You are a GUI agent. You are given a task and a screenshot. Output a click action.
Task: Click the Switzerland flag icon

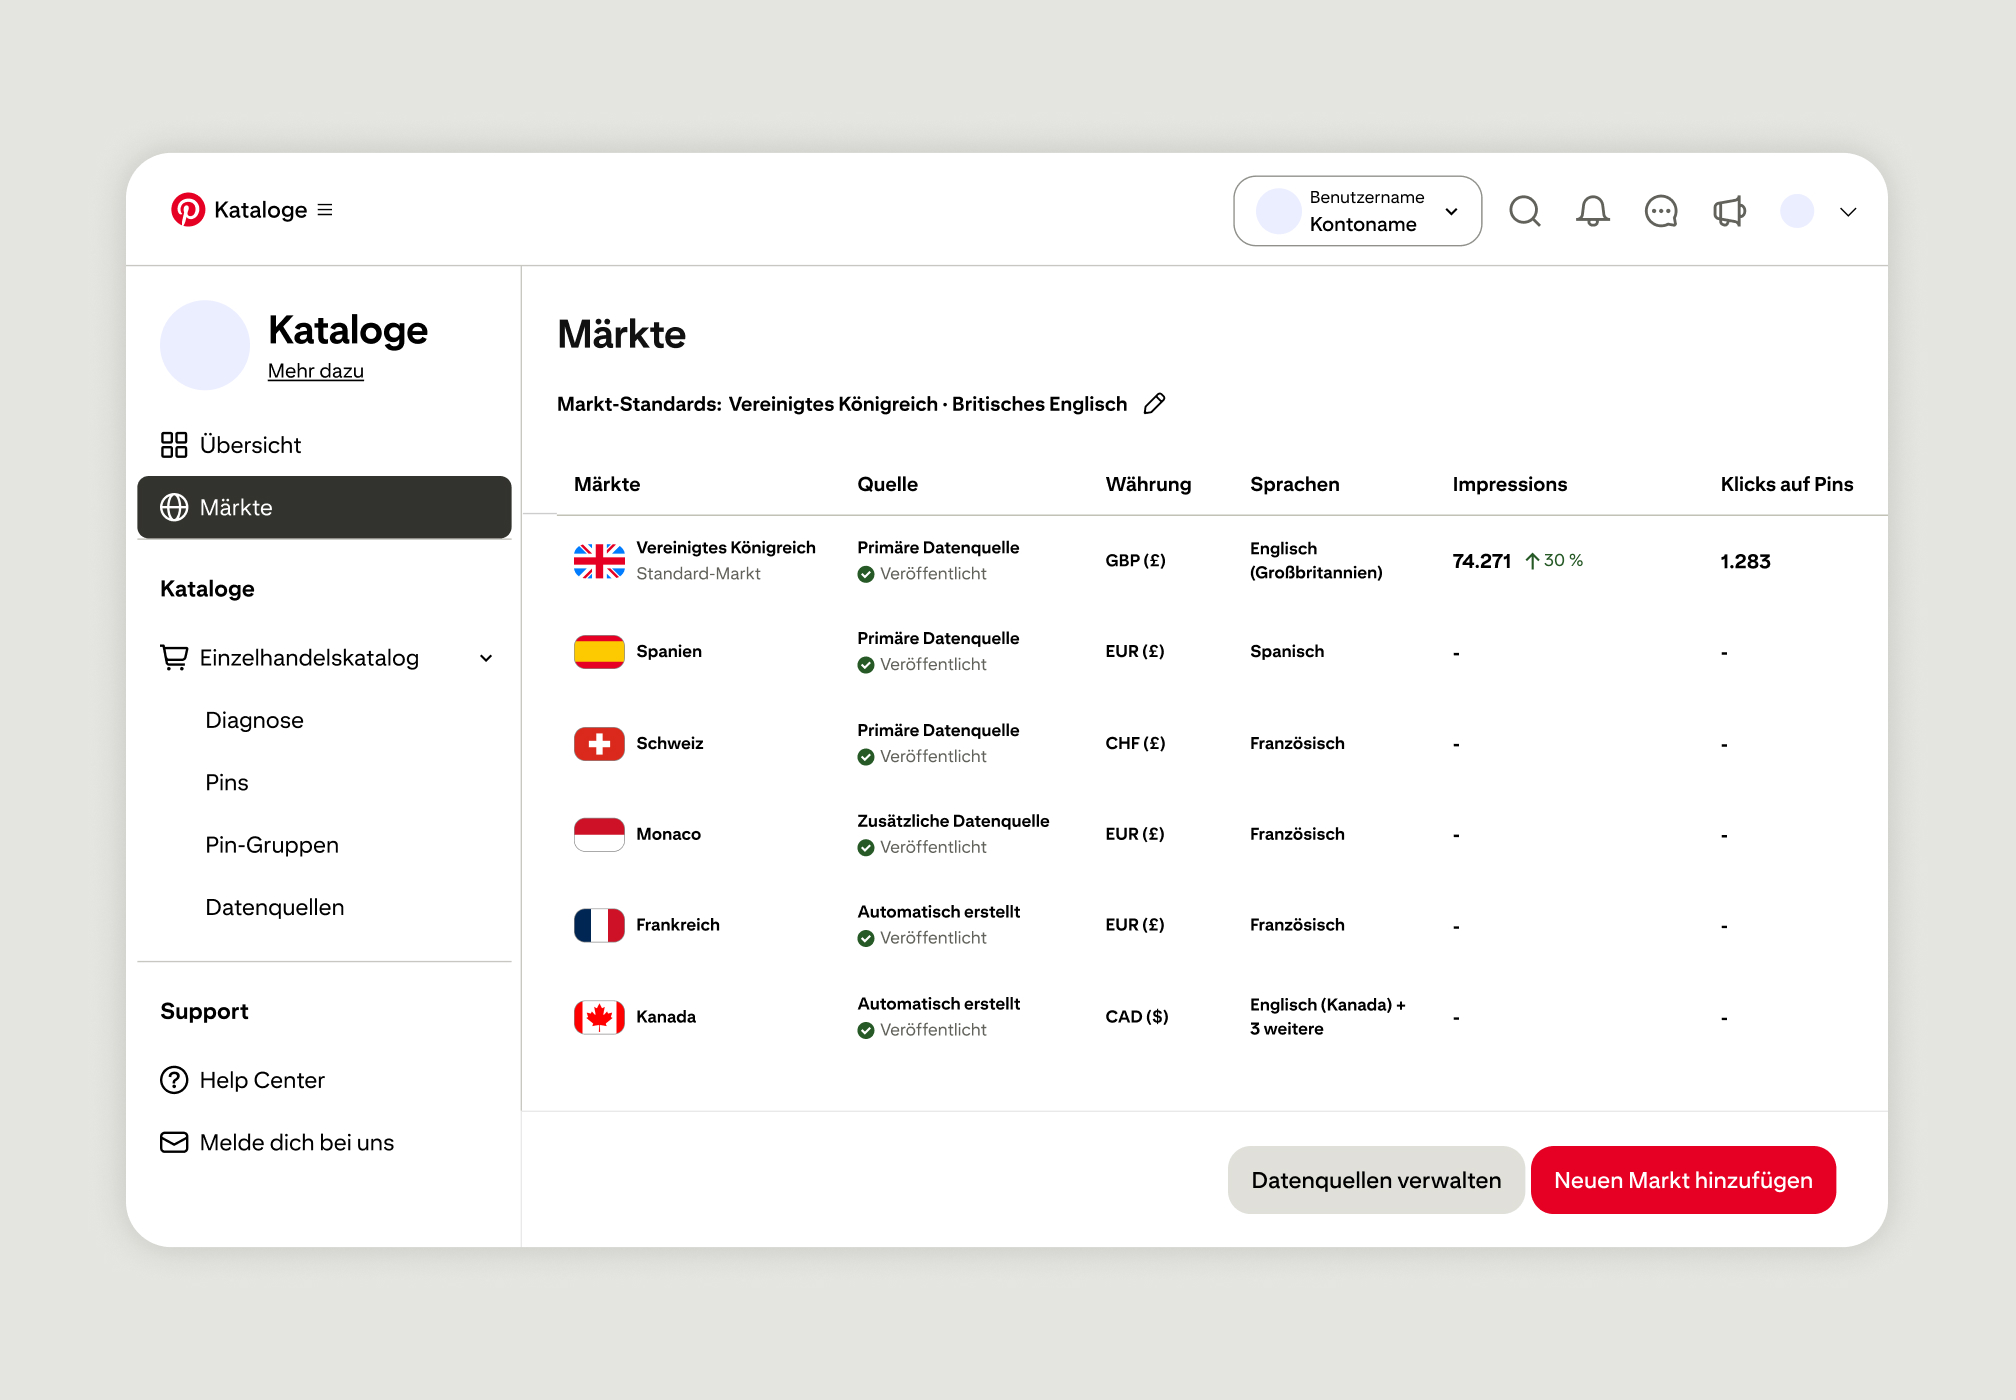599,743
